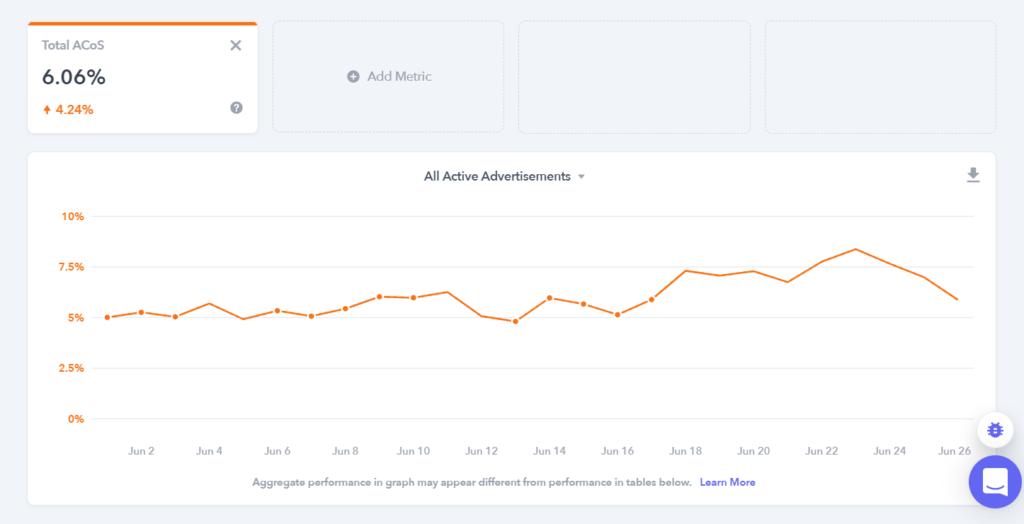
Task: Open the Learn More link
Action: [728, 482]
